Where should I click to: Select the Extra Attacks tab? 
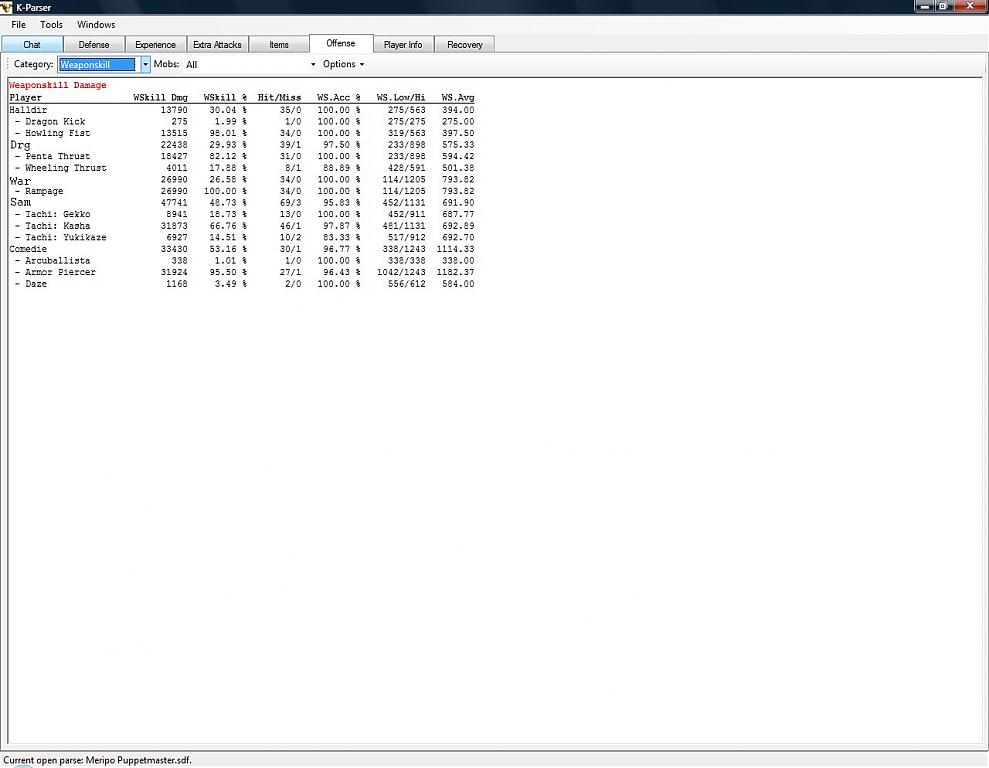pos(217,45)
